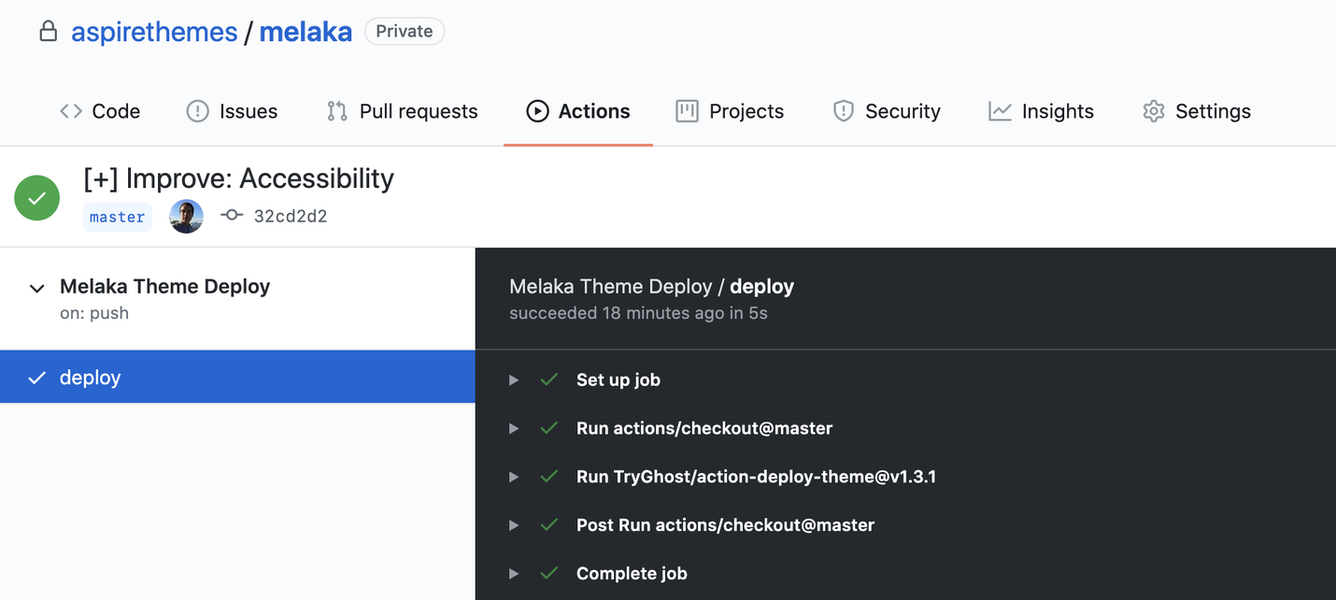Click the commit author avatar
Screen dimensions: 1336x600
click(186, 216)
